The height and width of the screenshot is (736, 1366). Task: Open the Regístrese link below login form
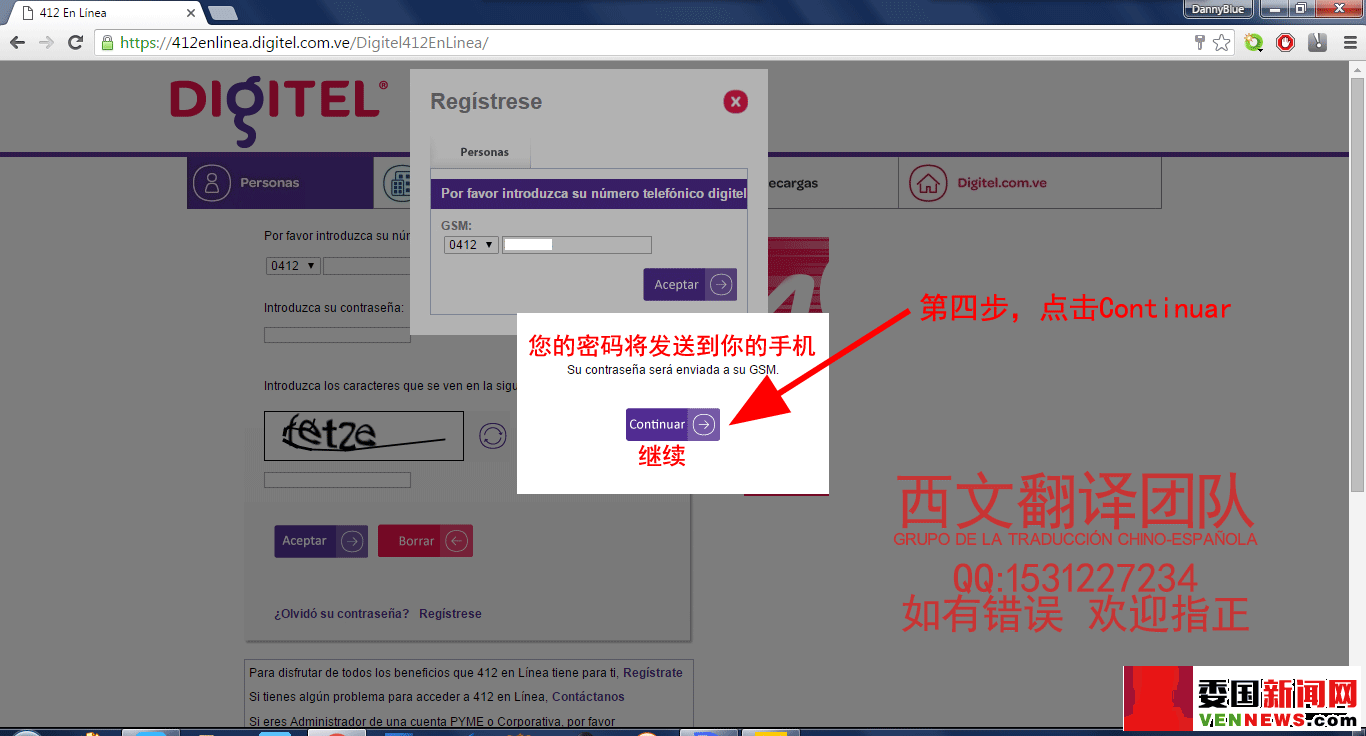pyautogui.click(x=450, y=614)
